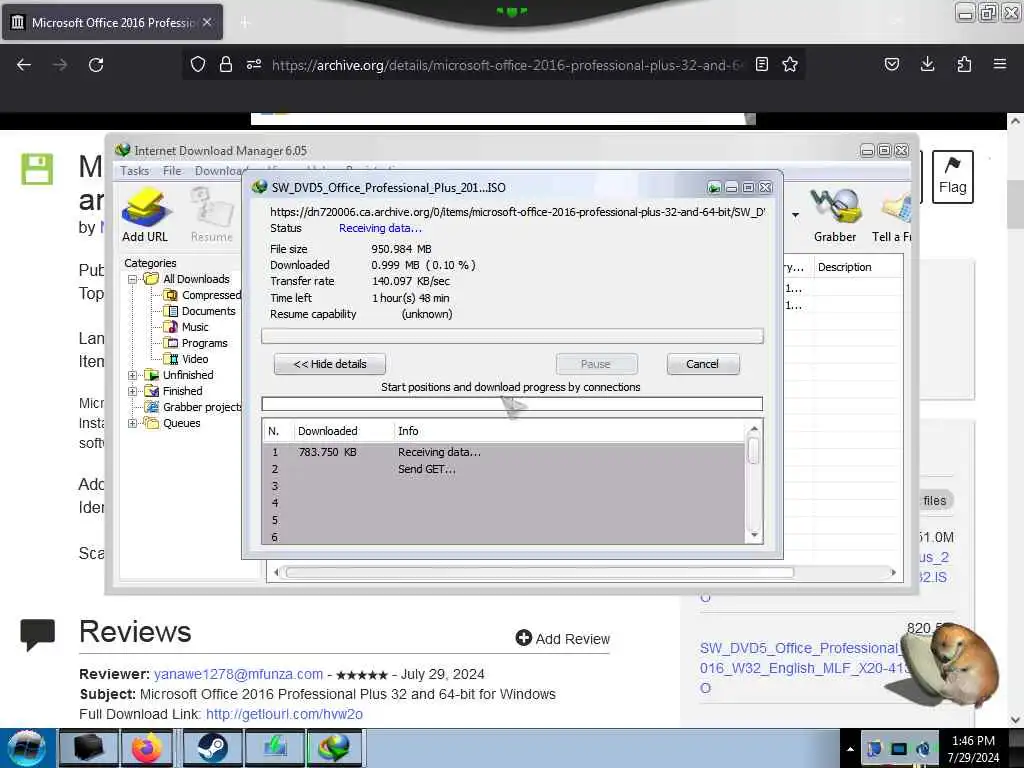This screenshot has width=1024, height=768.
Task: Show hidden system tray icons
Action: coord(850,749)
